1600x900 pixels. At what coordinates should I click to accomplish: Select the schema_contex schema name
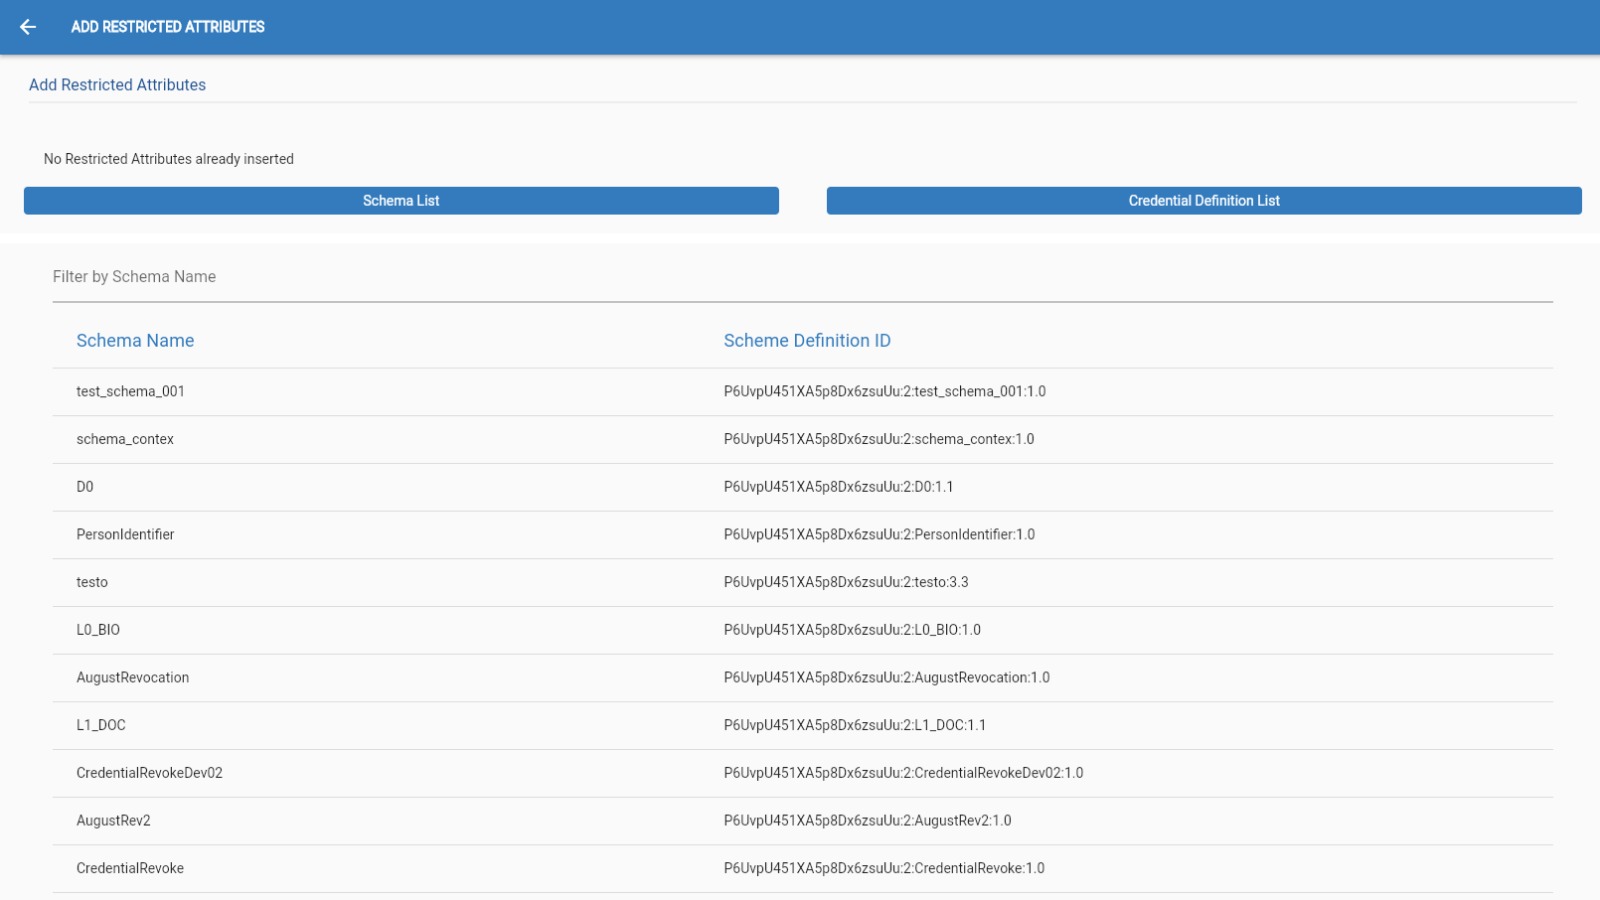pos(125,439)
